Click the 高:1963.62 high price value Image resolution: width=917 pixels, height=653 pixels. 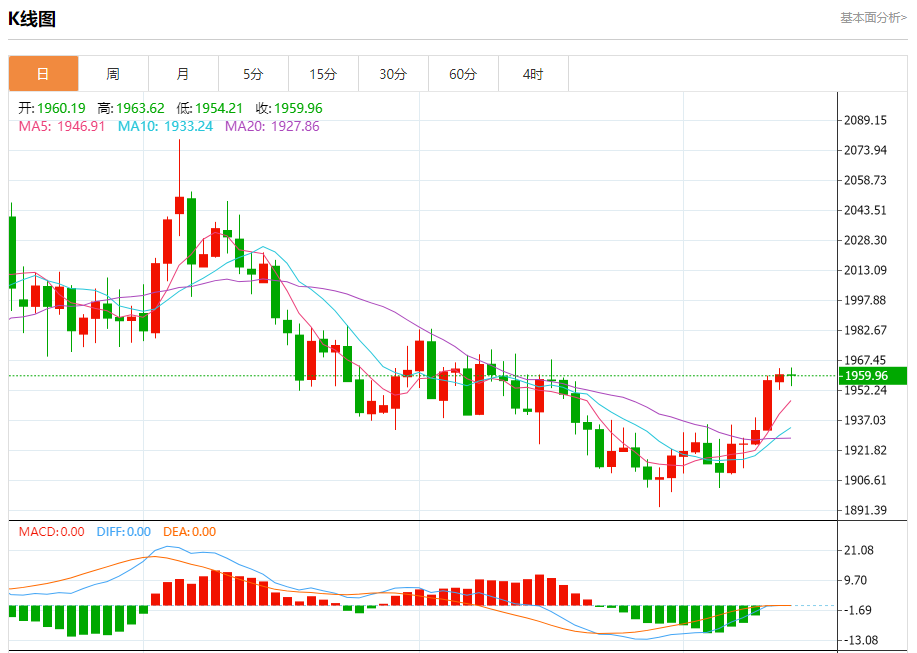[132, 108]
